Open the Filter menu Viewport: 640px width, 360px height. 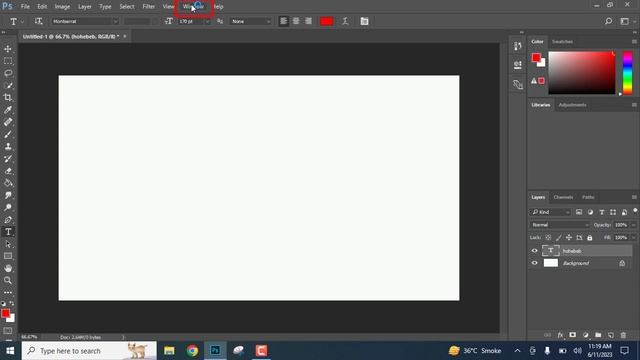[x=149, y=7]
